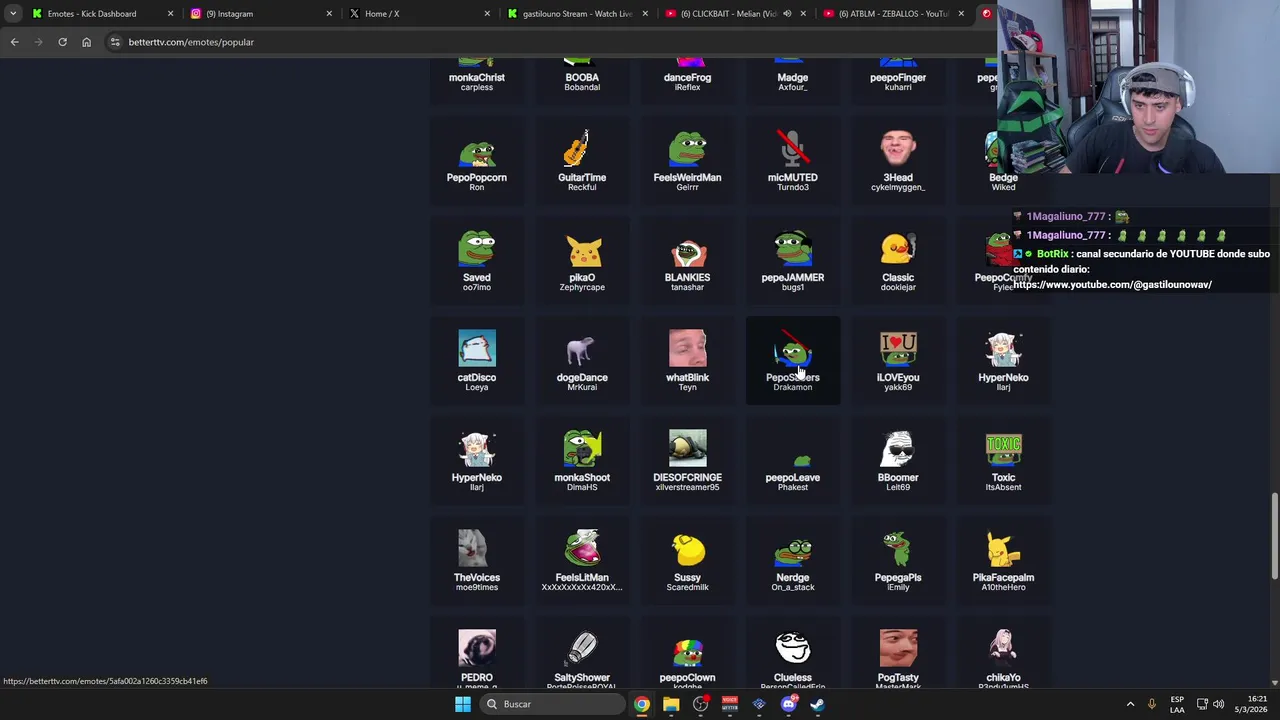This screenshot has width=1280, height=720.
Task: Open the dogeDance emote
Action: coord(582,360)
